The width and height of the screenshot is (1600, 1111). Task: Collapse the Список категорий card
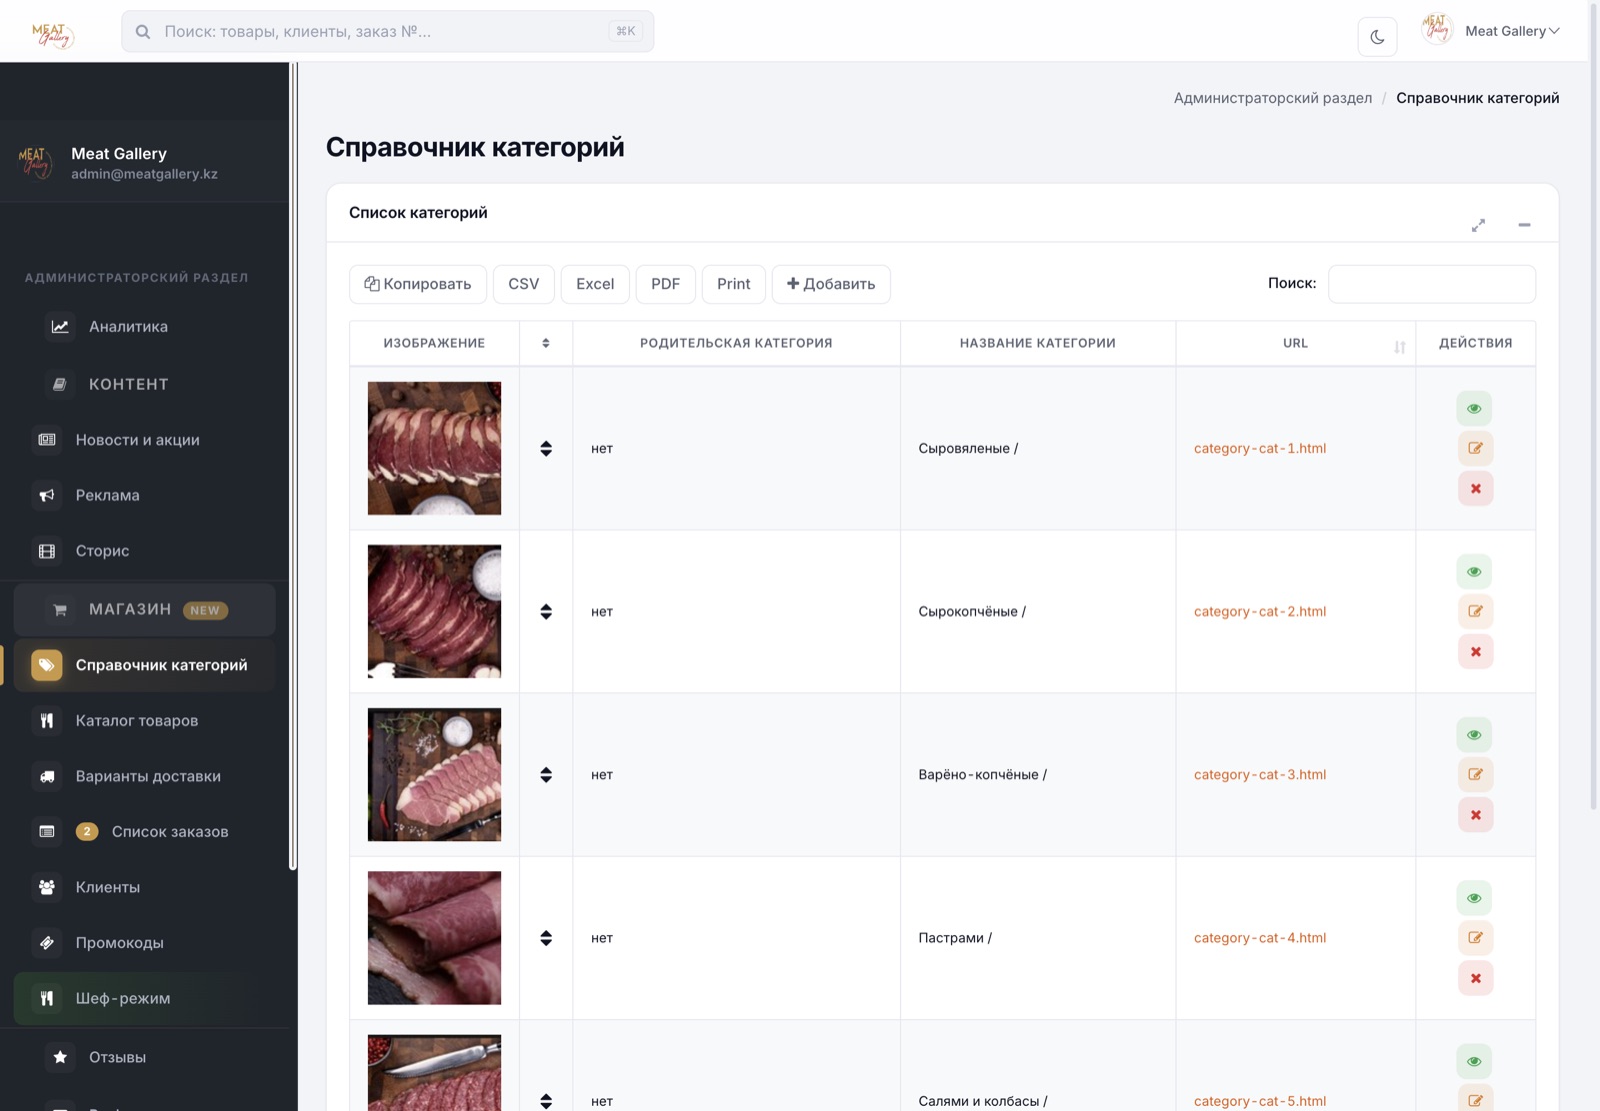point(1524,225)
